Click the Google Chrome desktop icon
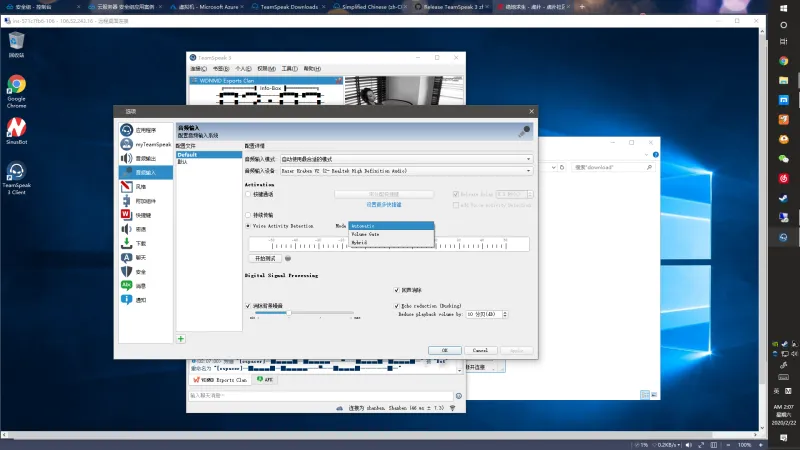 tap(16, 92)
